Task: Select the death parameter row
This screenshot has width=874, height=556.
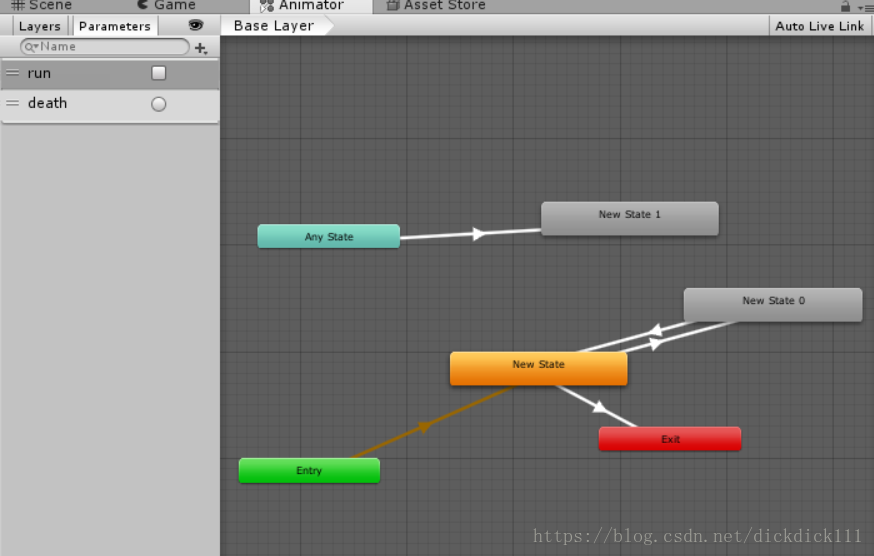Action: coord(110,104)
